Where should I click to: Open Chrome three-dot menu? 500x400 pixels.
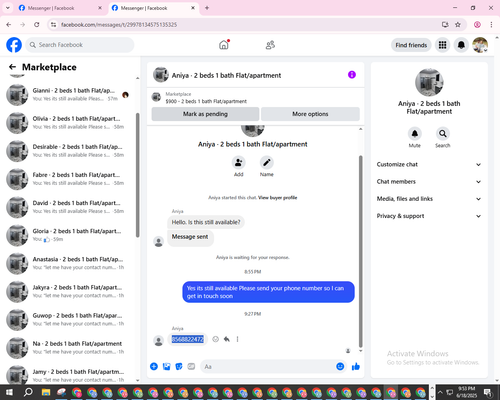click(x=491, y=24)
